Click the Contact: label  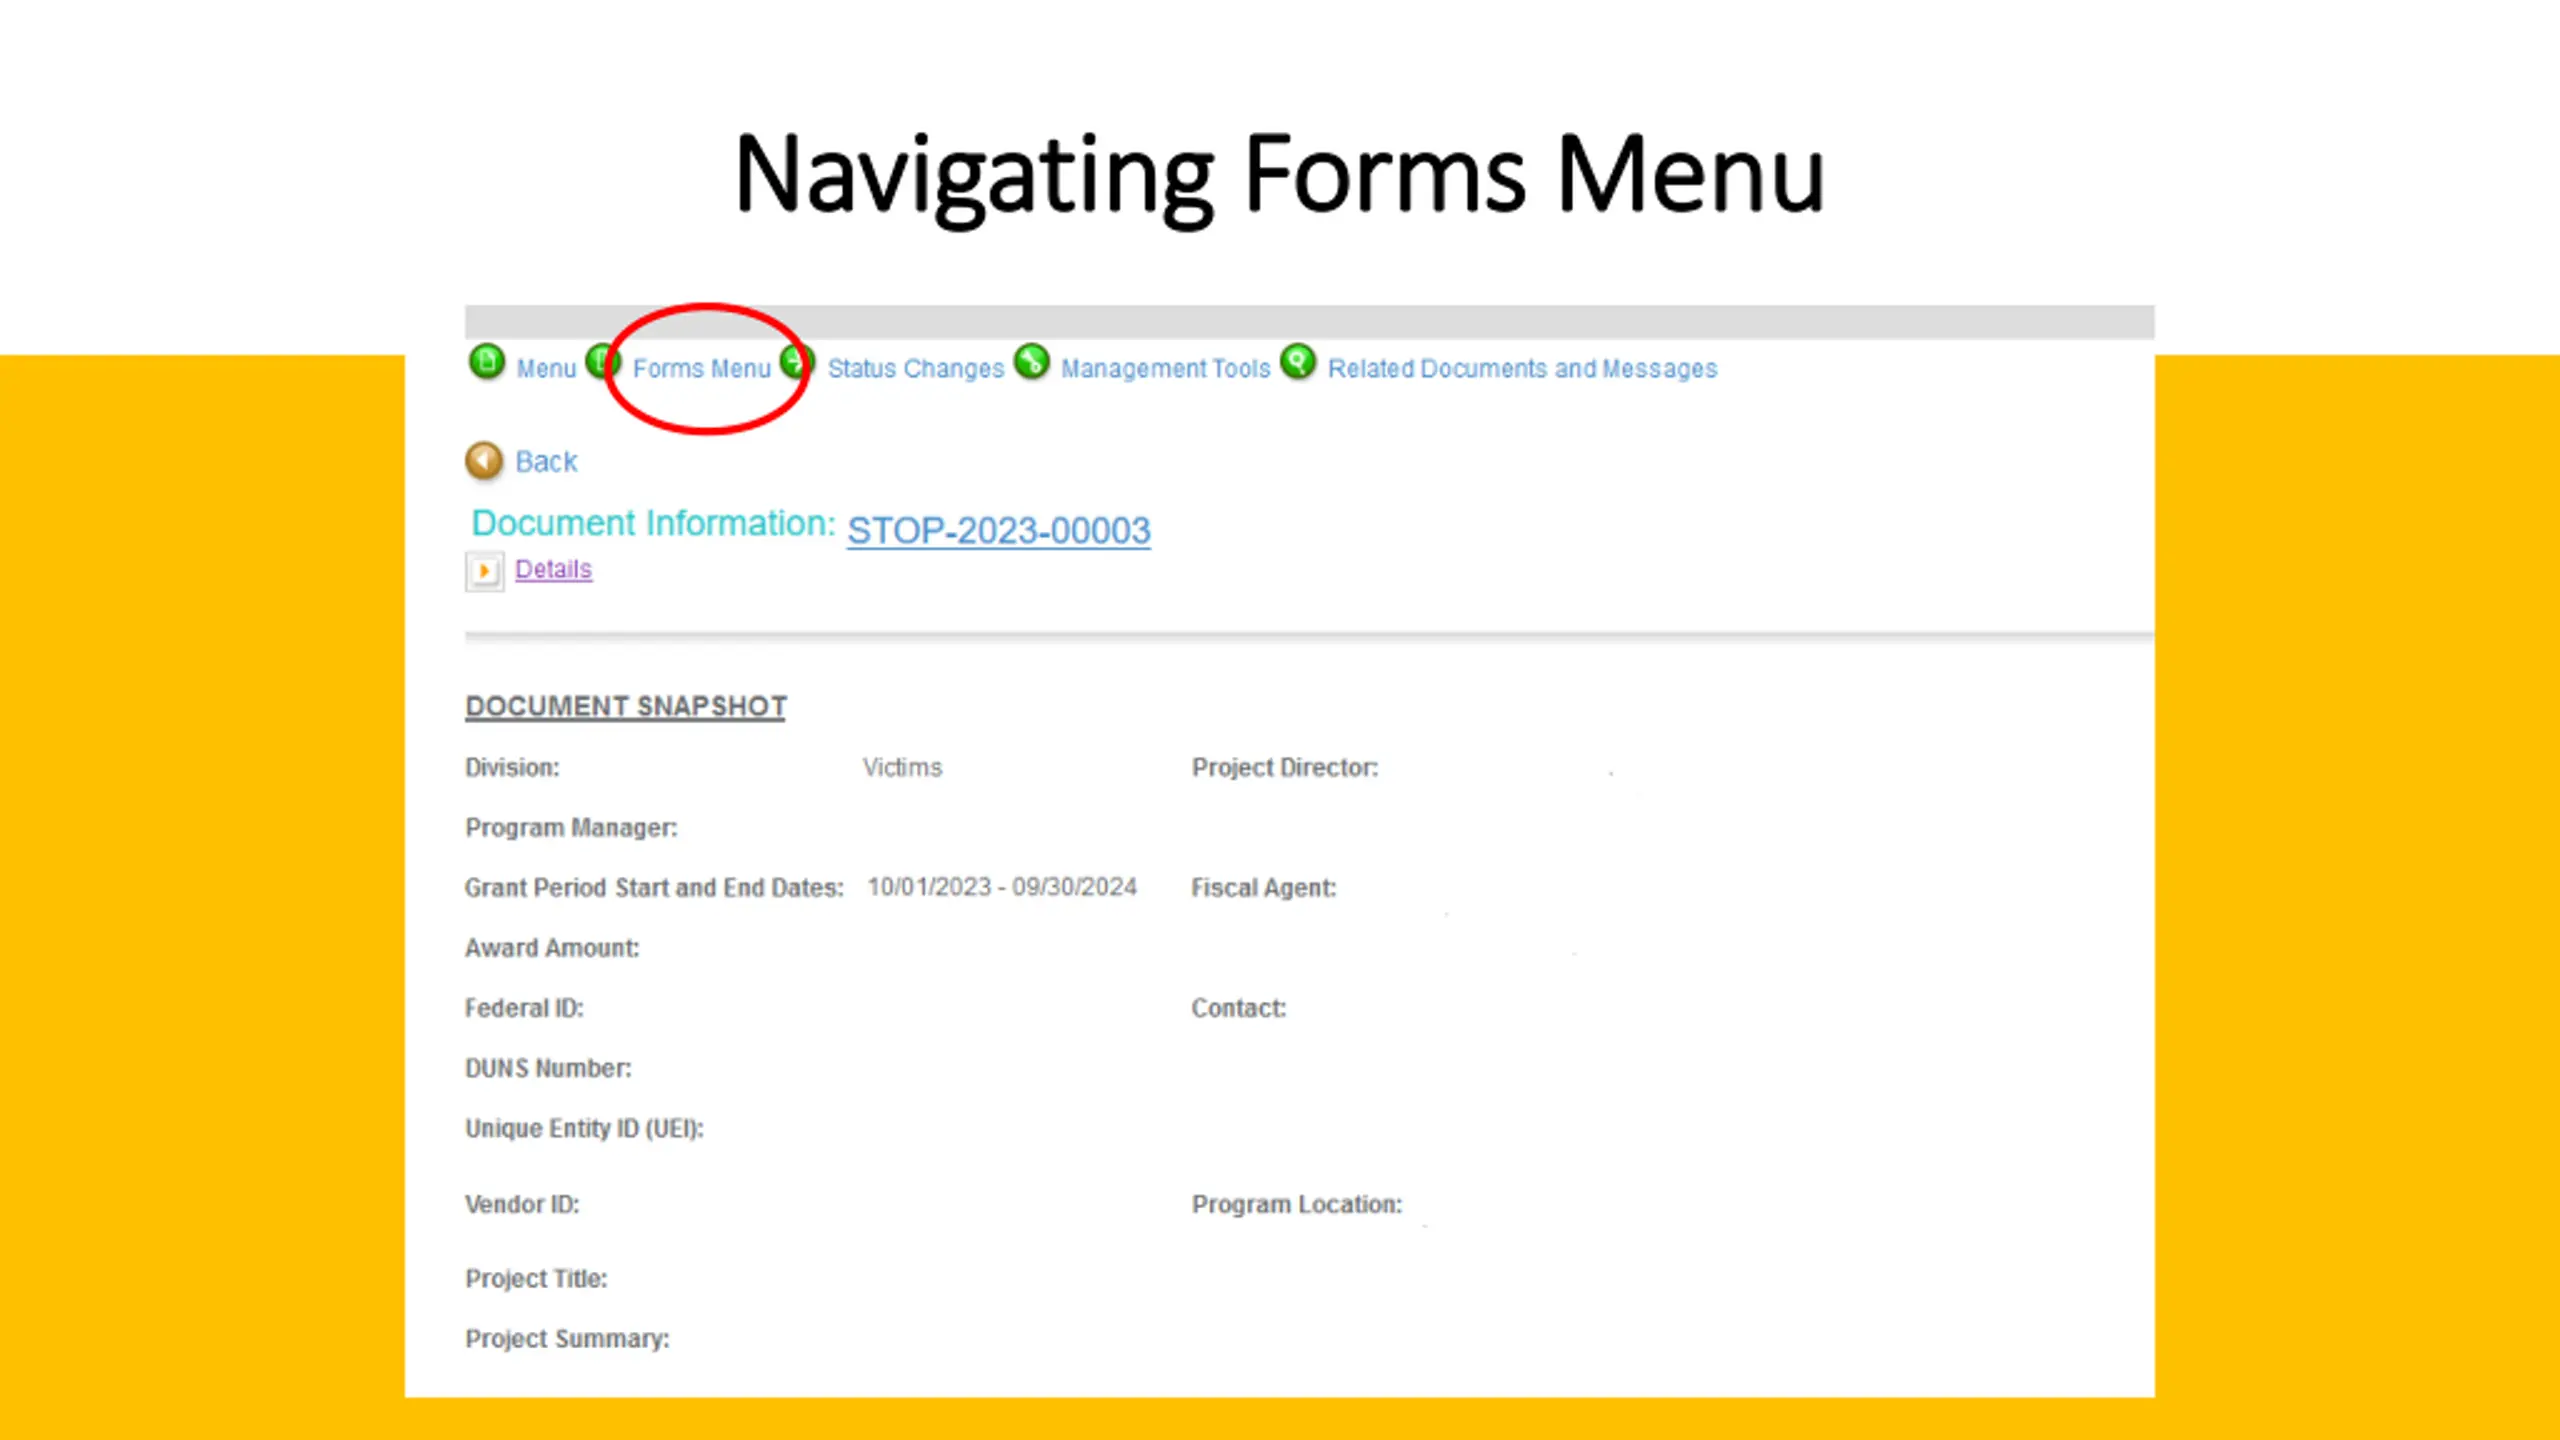1239,1008
